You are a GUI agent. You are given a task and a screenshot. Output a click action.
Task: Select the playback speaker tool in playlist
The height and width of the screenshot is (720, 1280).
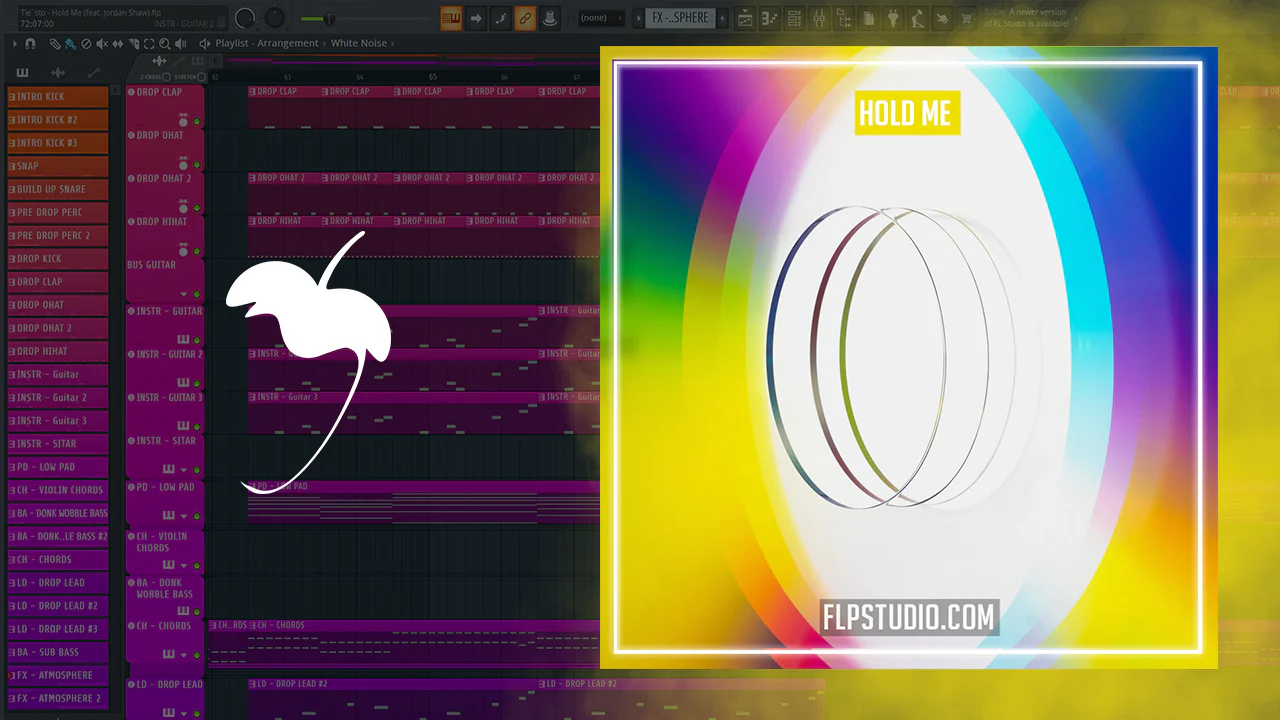[x=181, y=44]
